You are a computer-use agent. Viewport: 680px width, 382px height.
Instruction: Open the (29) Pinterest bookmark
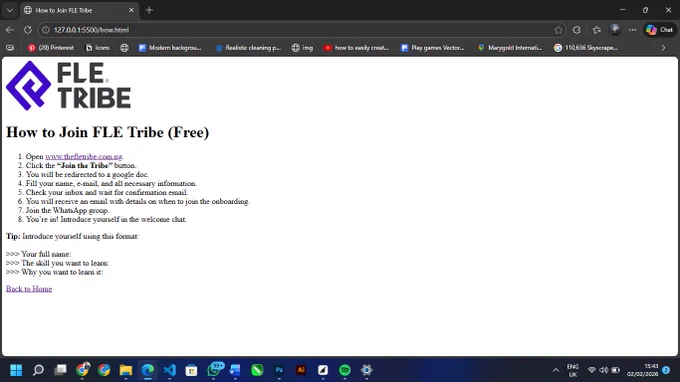click(51, 48)
